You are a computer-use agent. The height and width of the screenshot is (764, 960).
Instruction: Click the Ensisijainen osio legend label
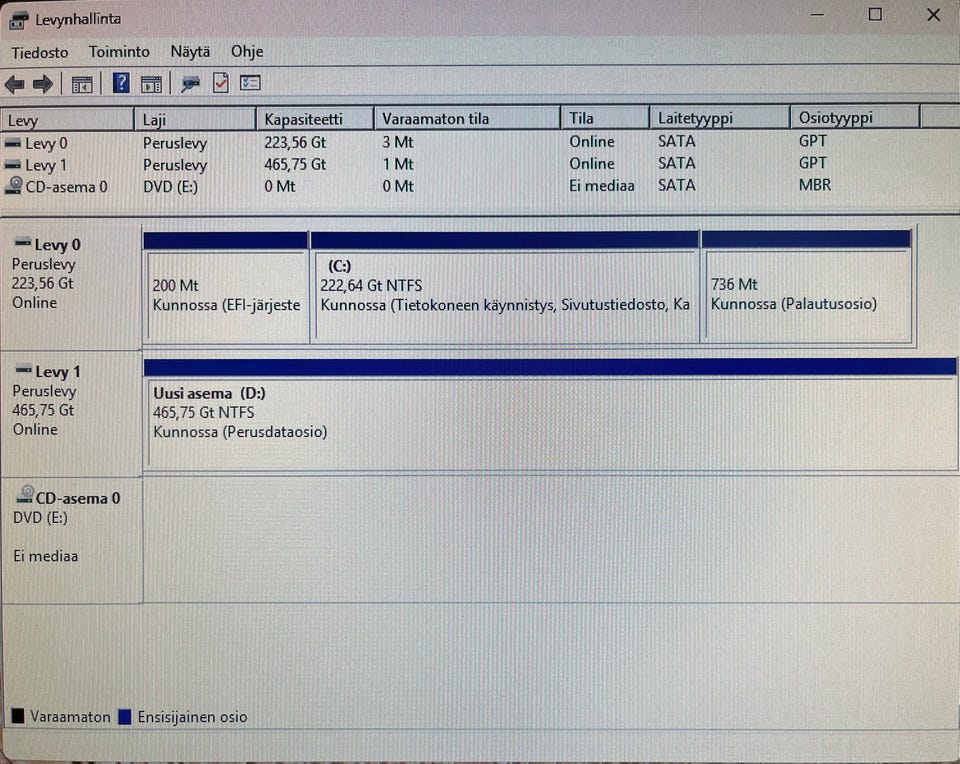(x=192, y=717)
